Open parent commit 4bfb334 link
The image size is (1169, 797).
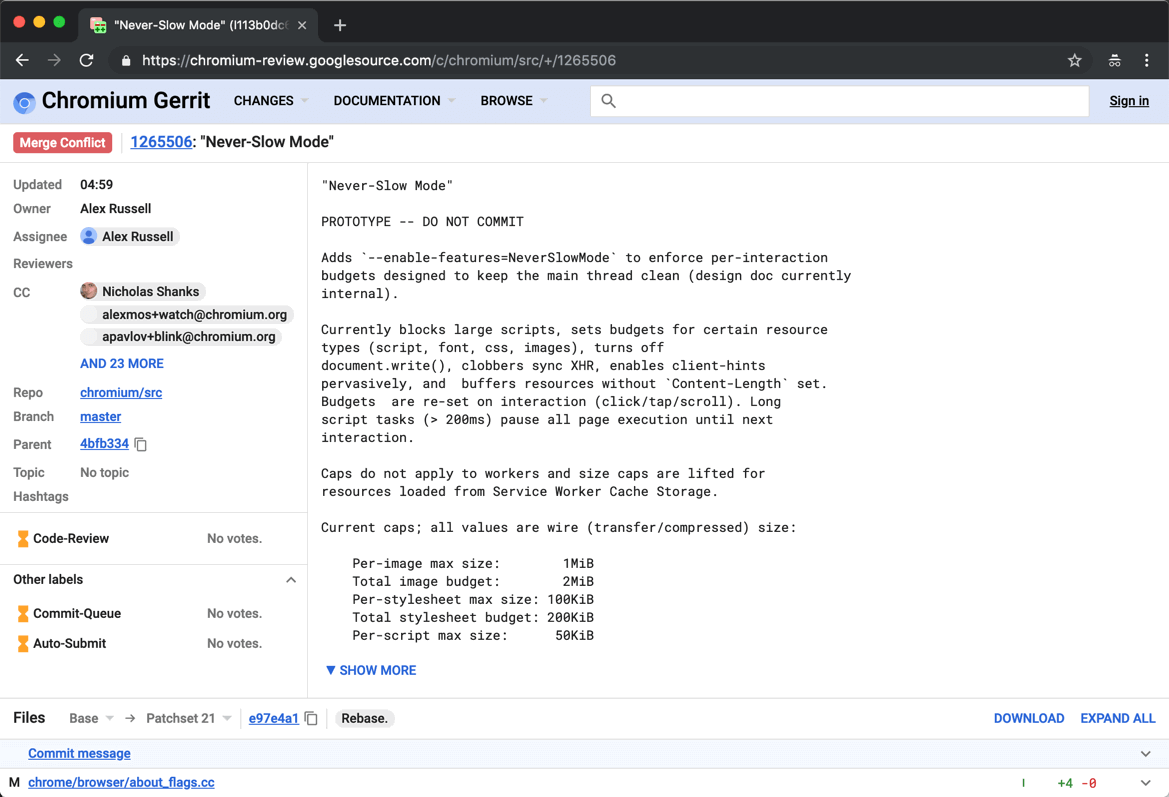[104, 444]
